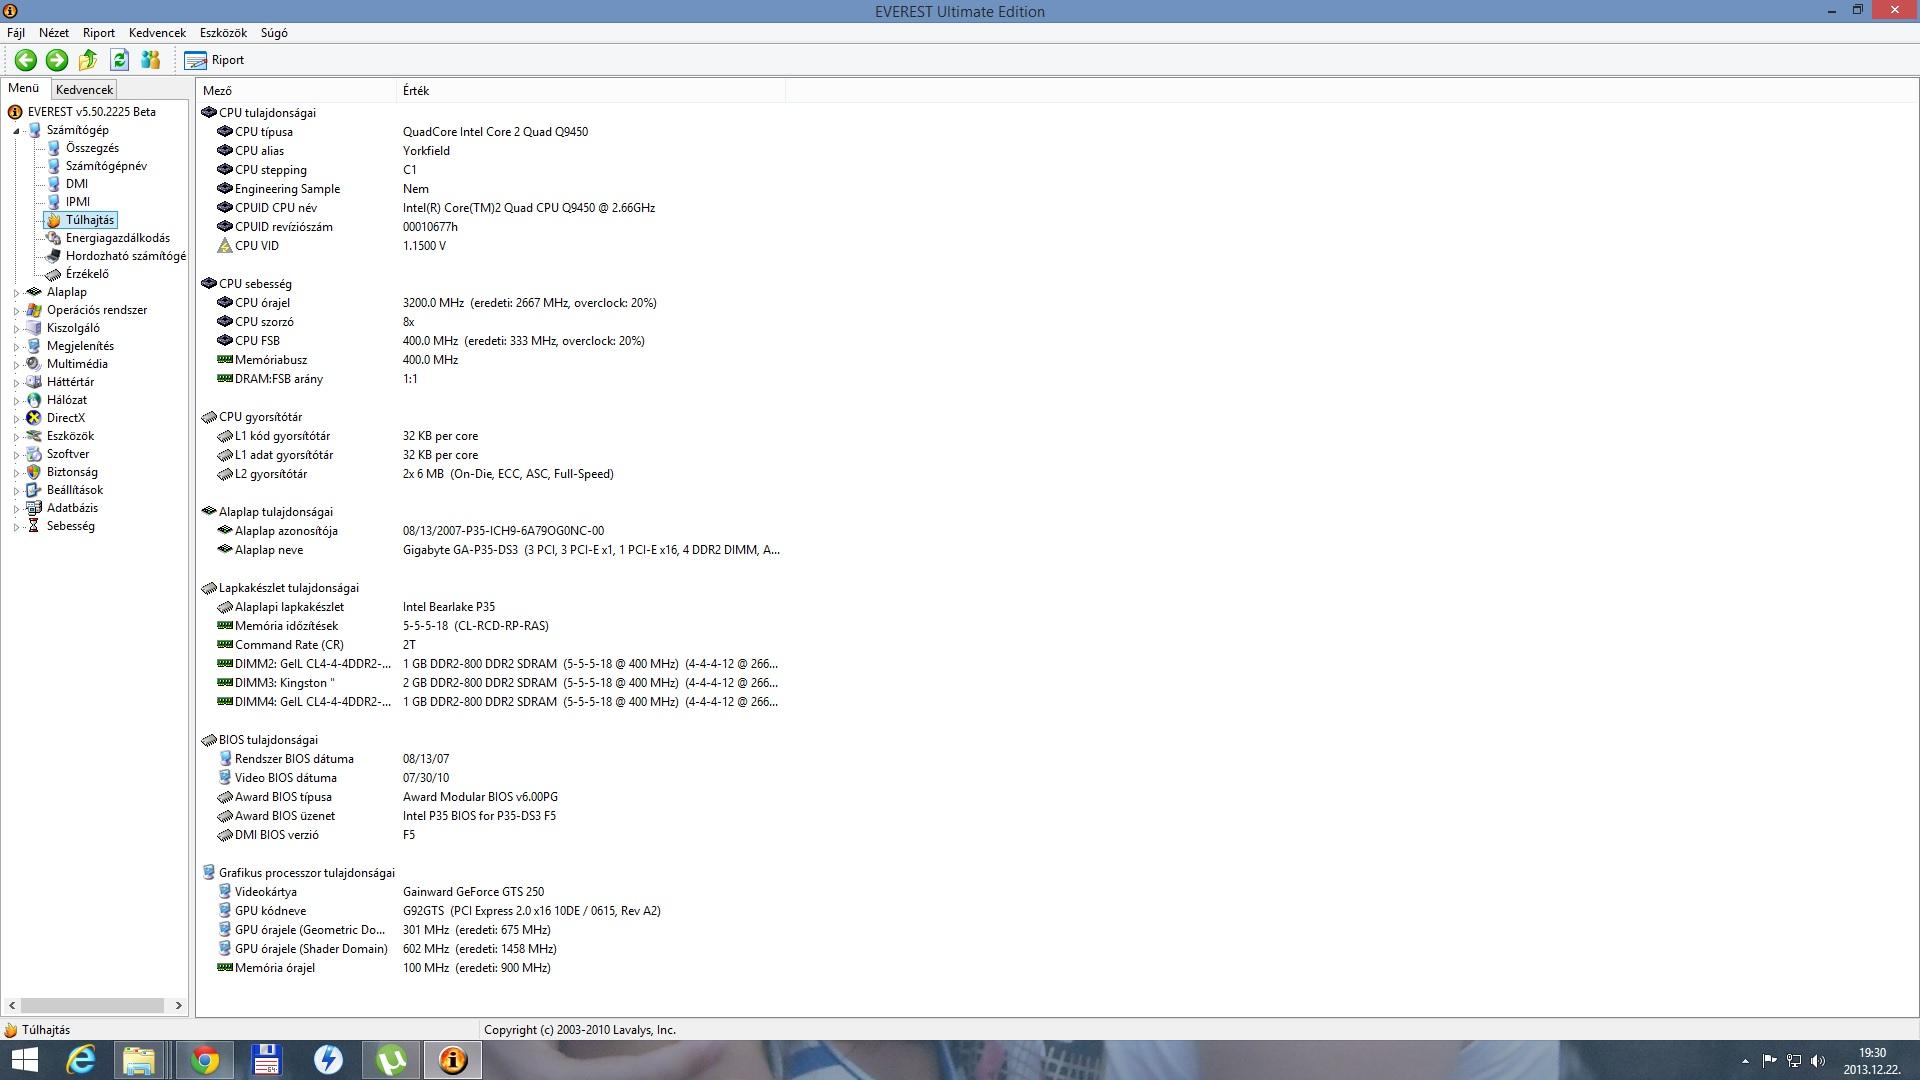
Task: Click the Mező column header
Action: point(297,91)
